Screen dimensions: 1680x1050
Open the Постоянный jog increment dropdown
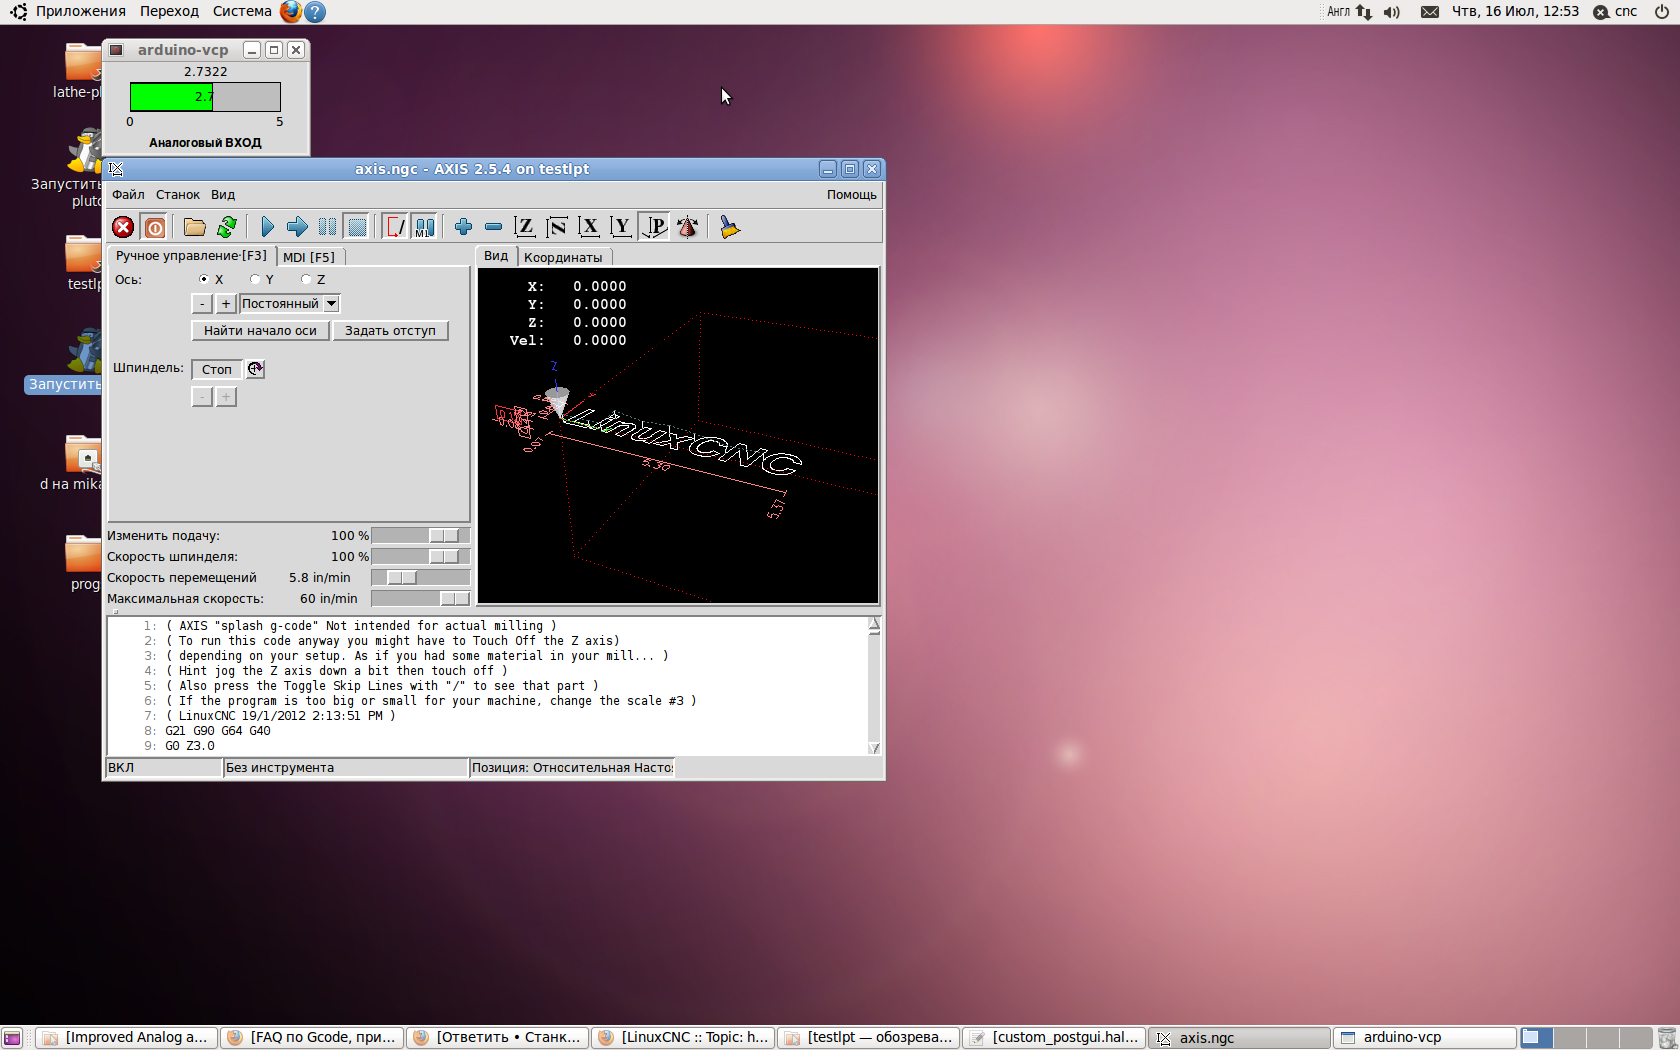tap(331, 304)
